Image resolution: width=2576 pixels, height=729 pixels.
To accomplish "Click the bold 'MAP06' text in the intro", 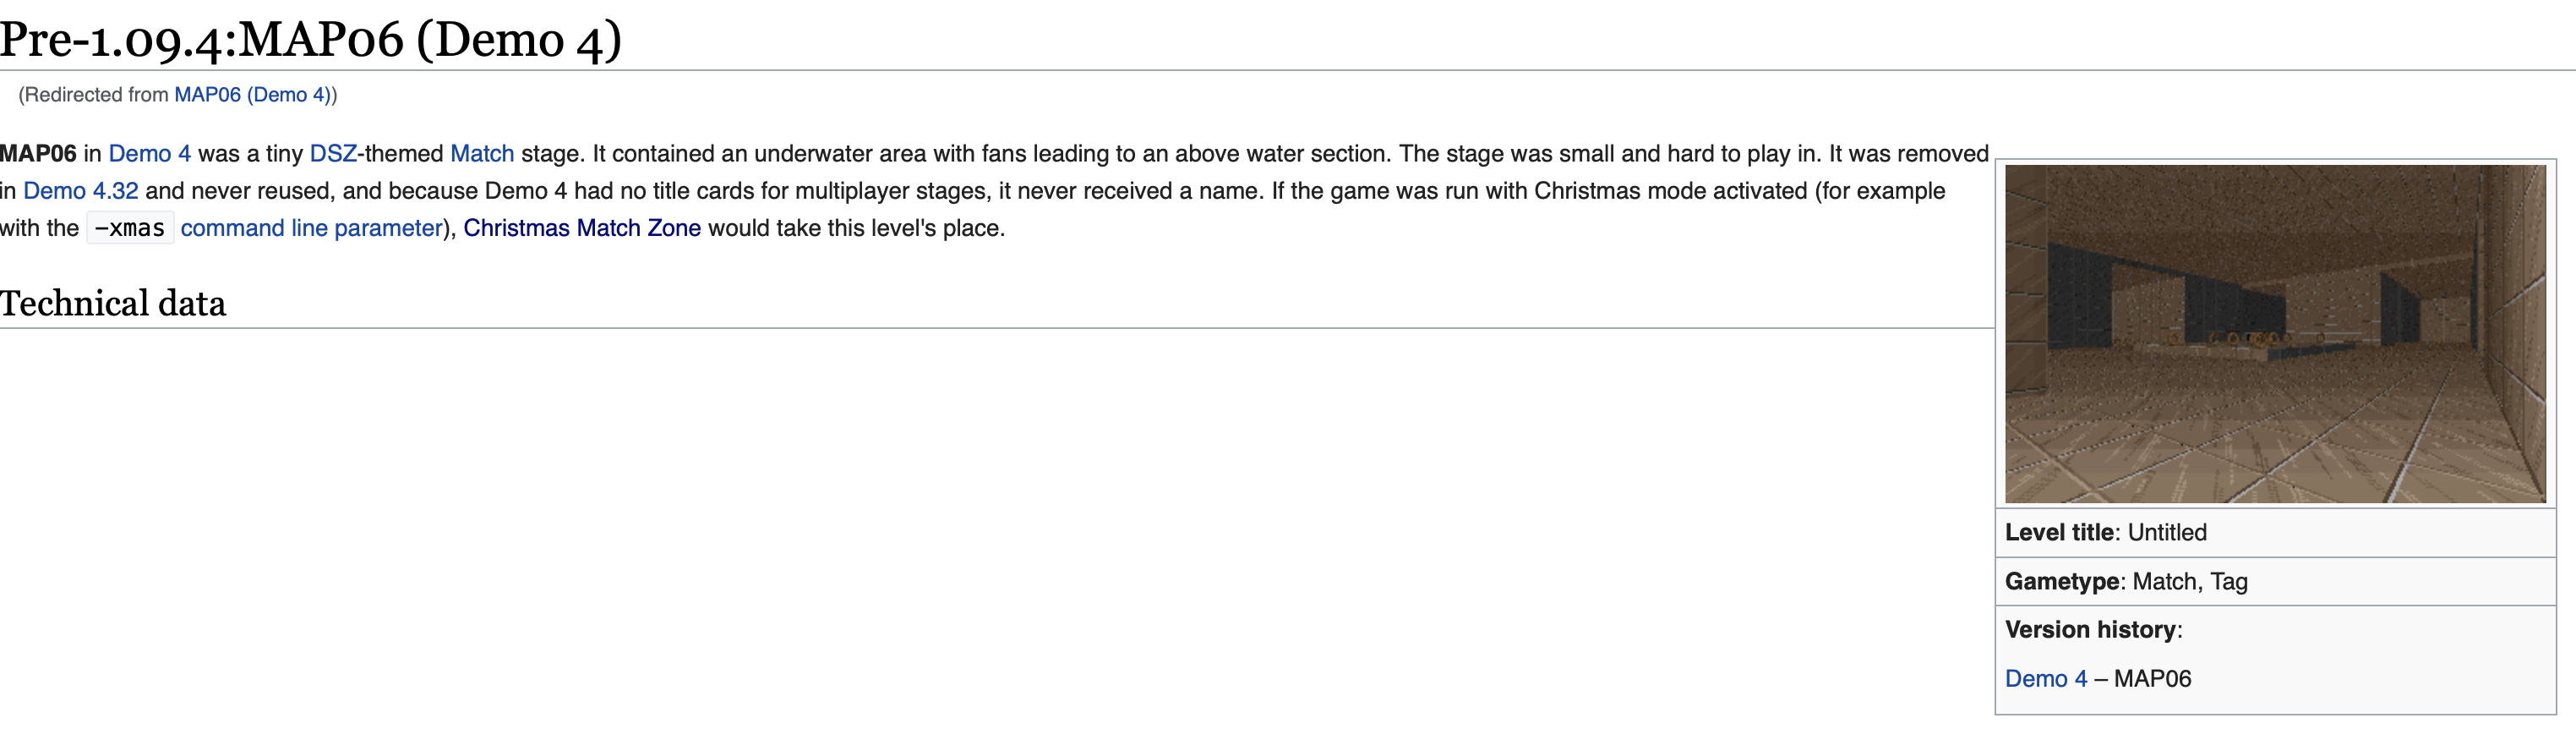I will pyautogui.click(x=38, y=154).
